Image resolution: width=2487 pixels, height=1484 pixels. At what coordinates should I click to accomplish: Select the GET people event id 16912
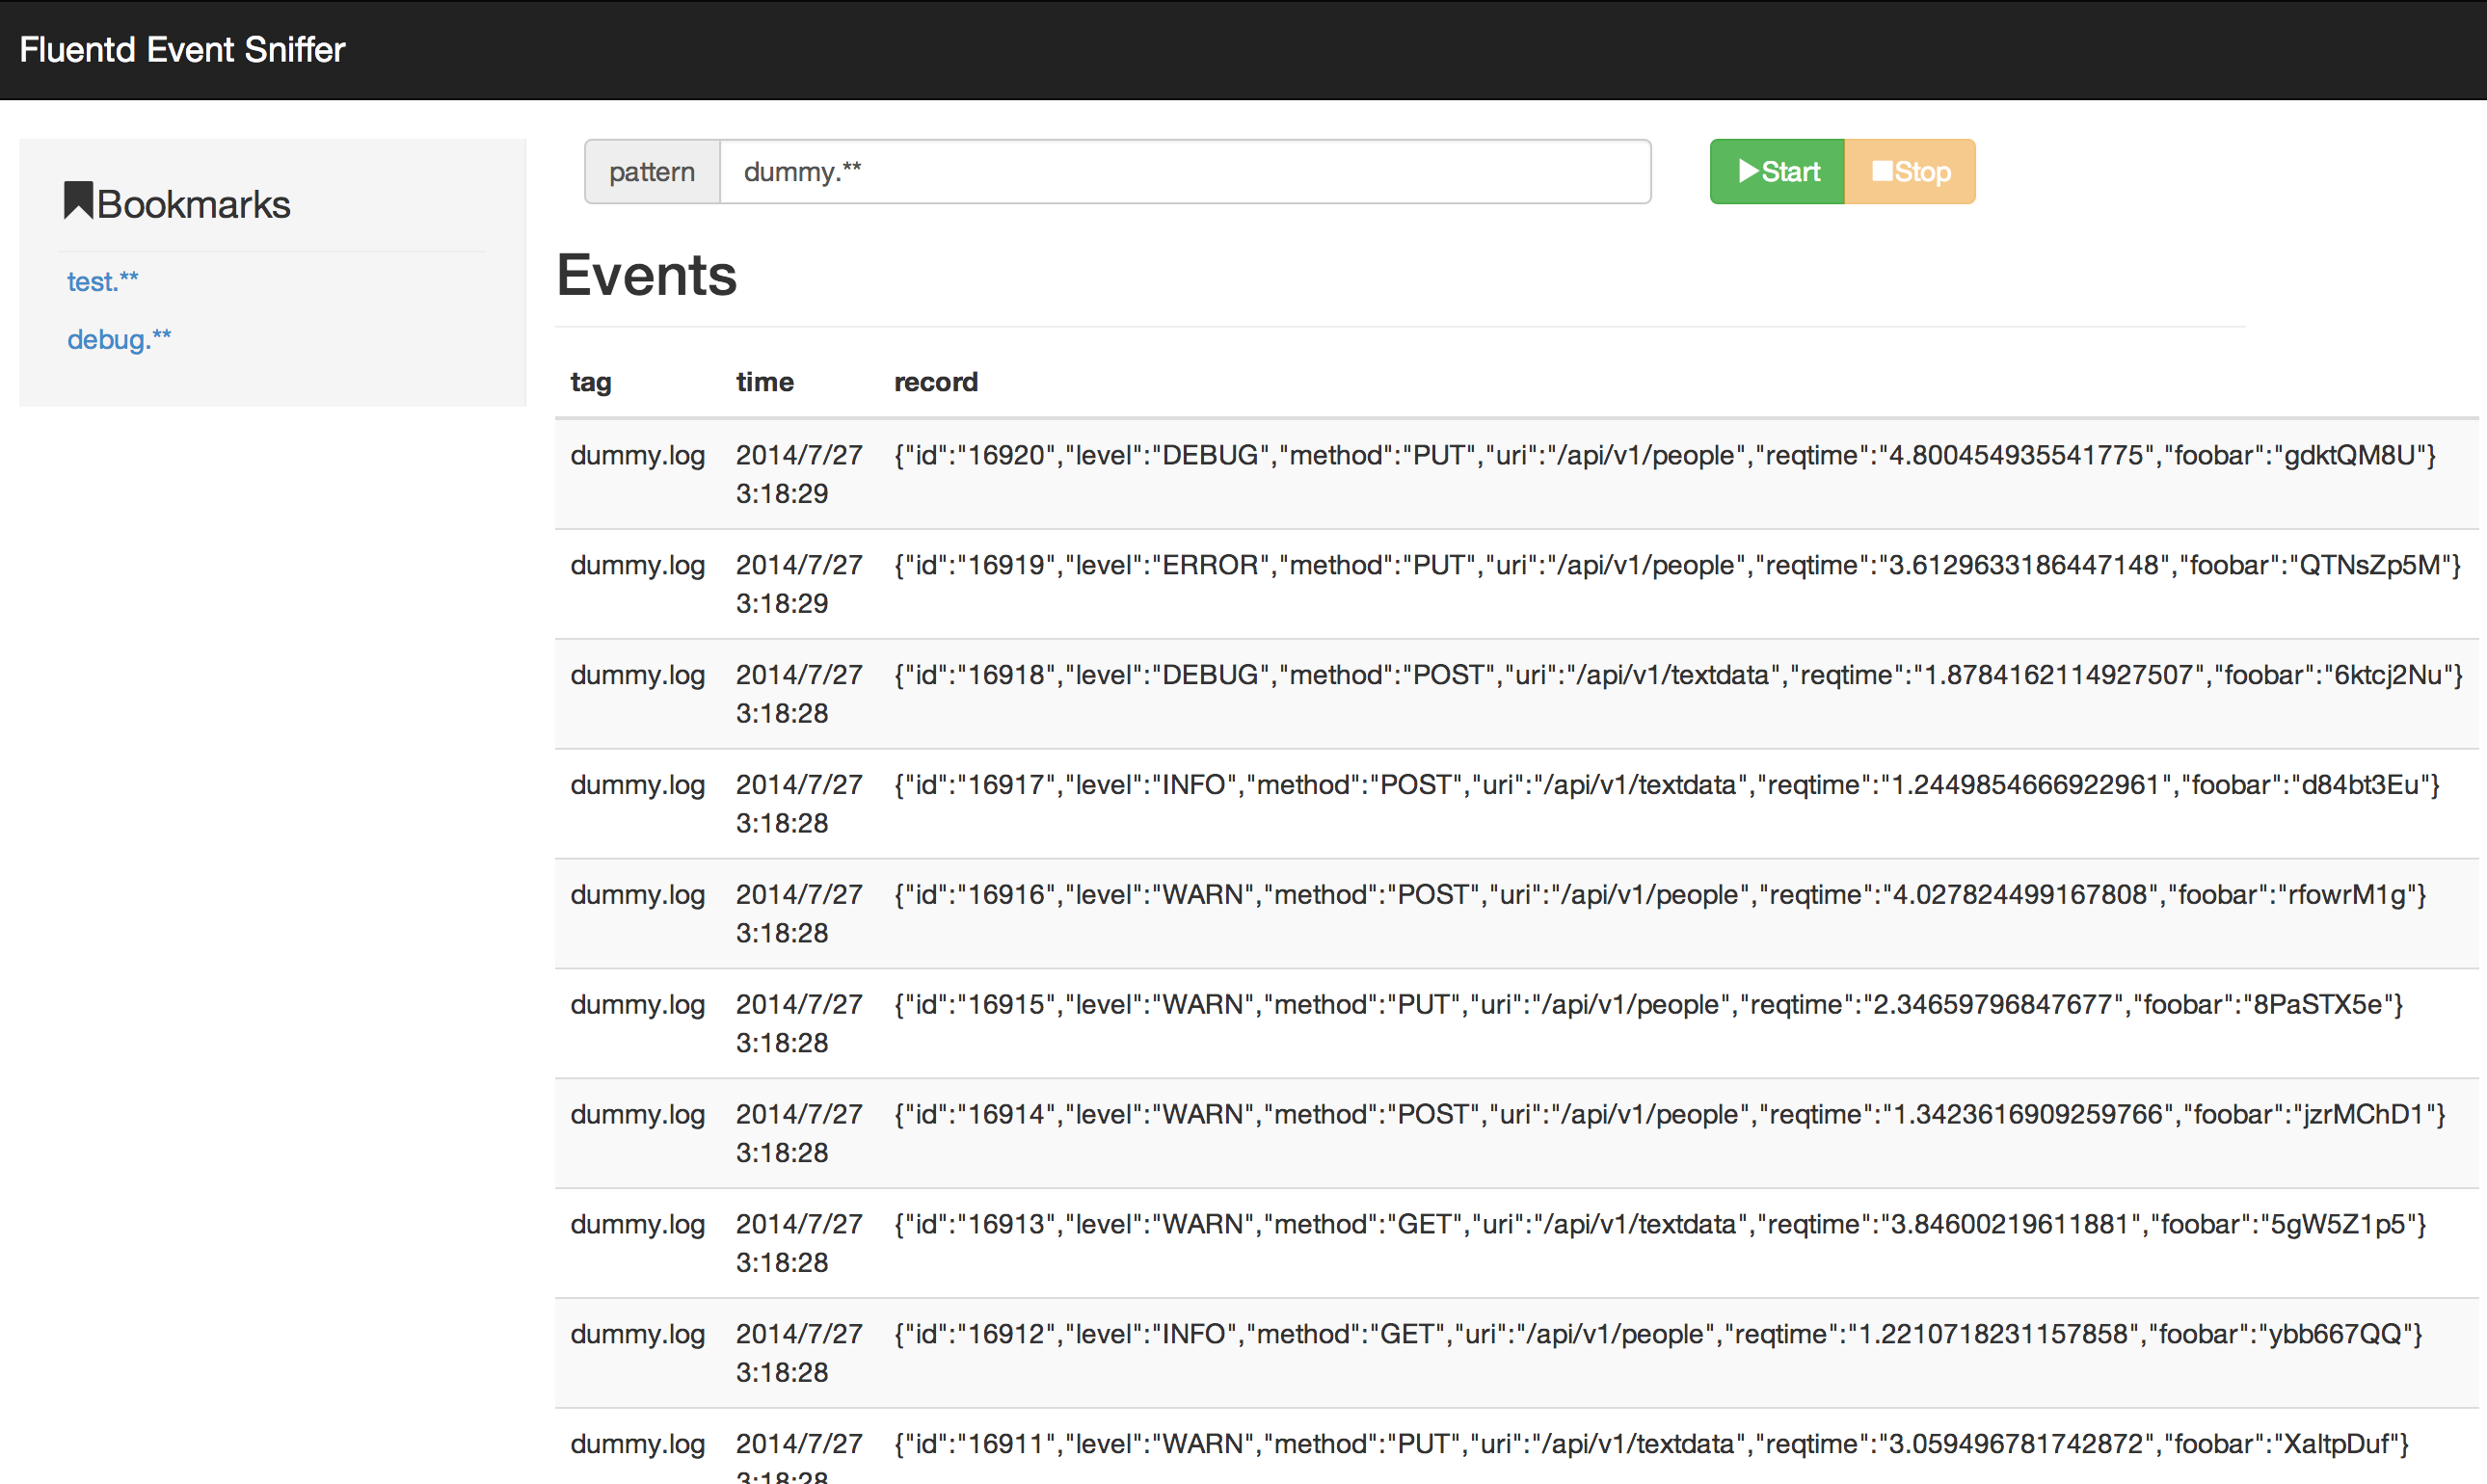pos(1657,1335)
